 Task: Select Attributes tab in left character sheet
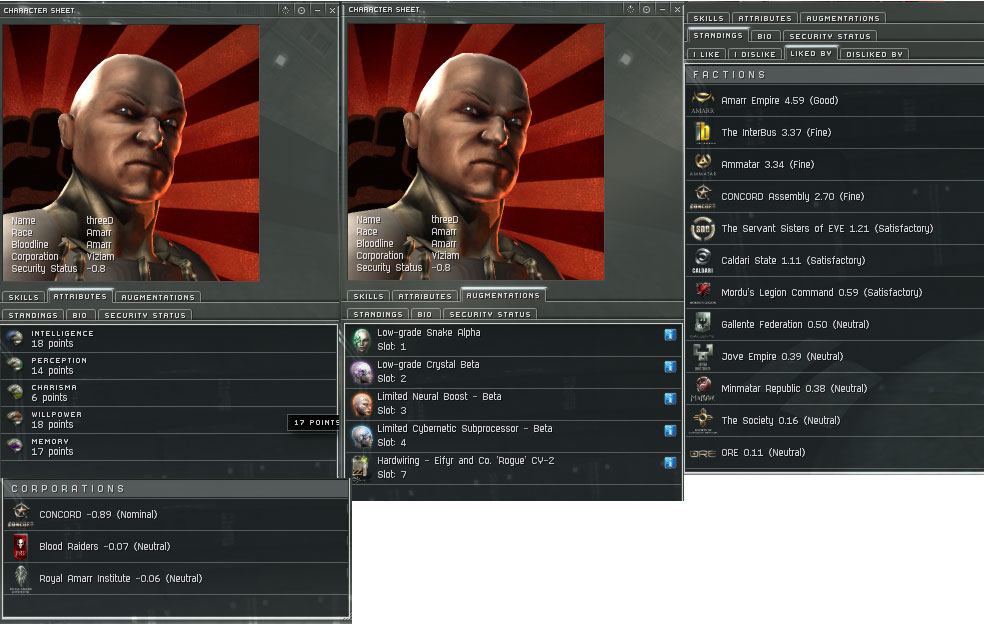pyautogui.click(x=80, y=296)
